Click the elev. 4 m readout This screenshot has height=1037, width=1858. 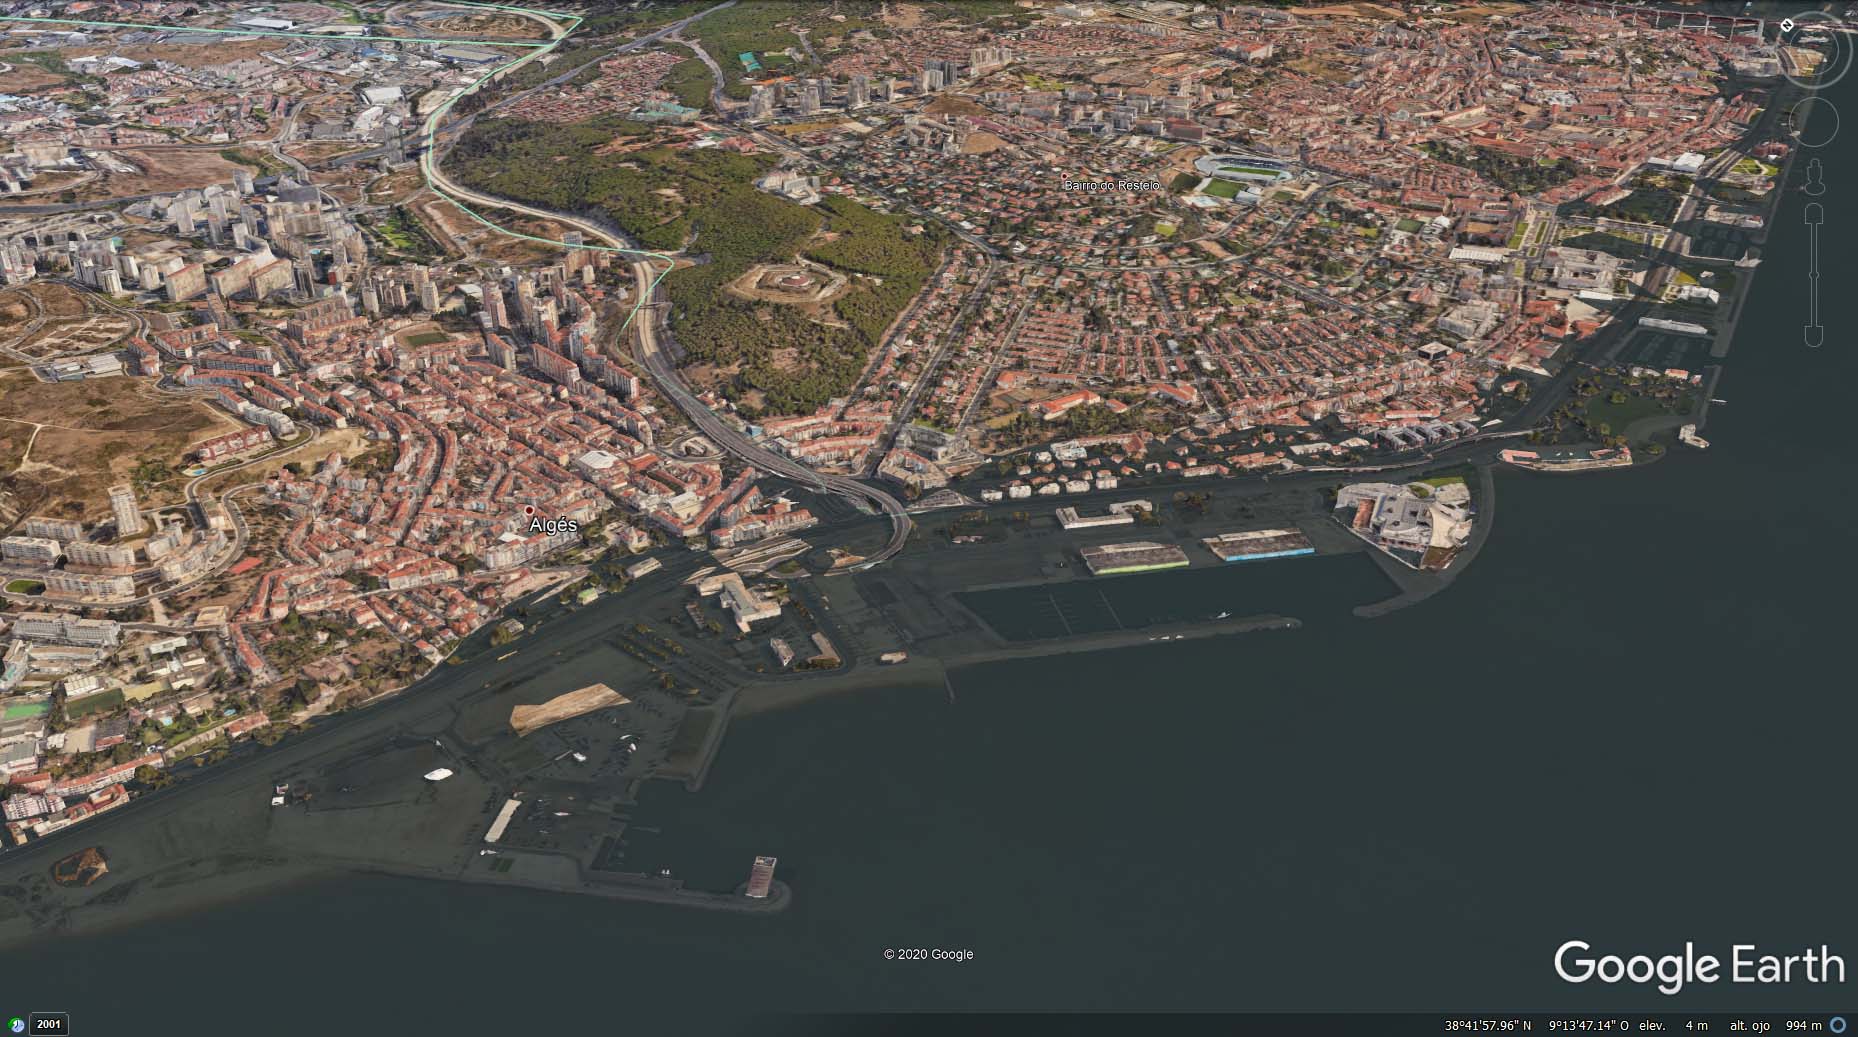(x=1680, y=1025)
